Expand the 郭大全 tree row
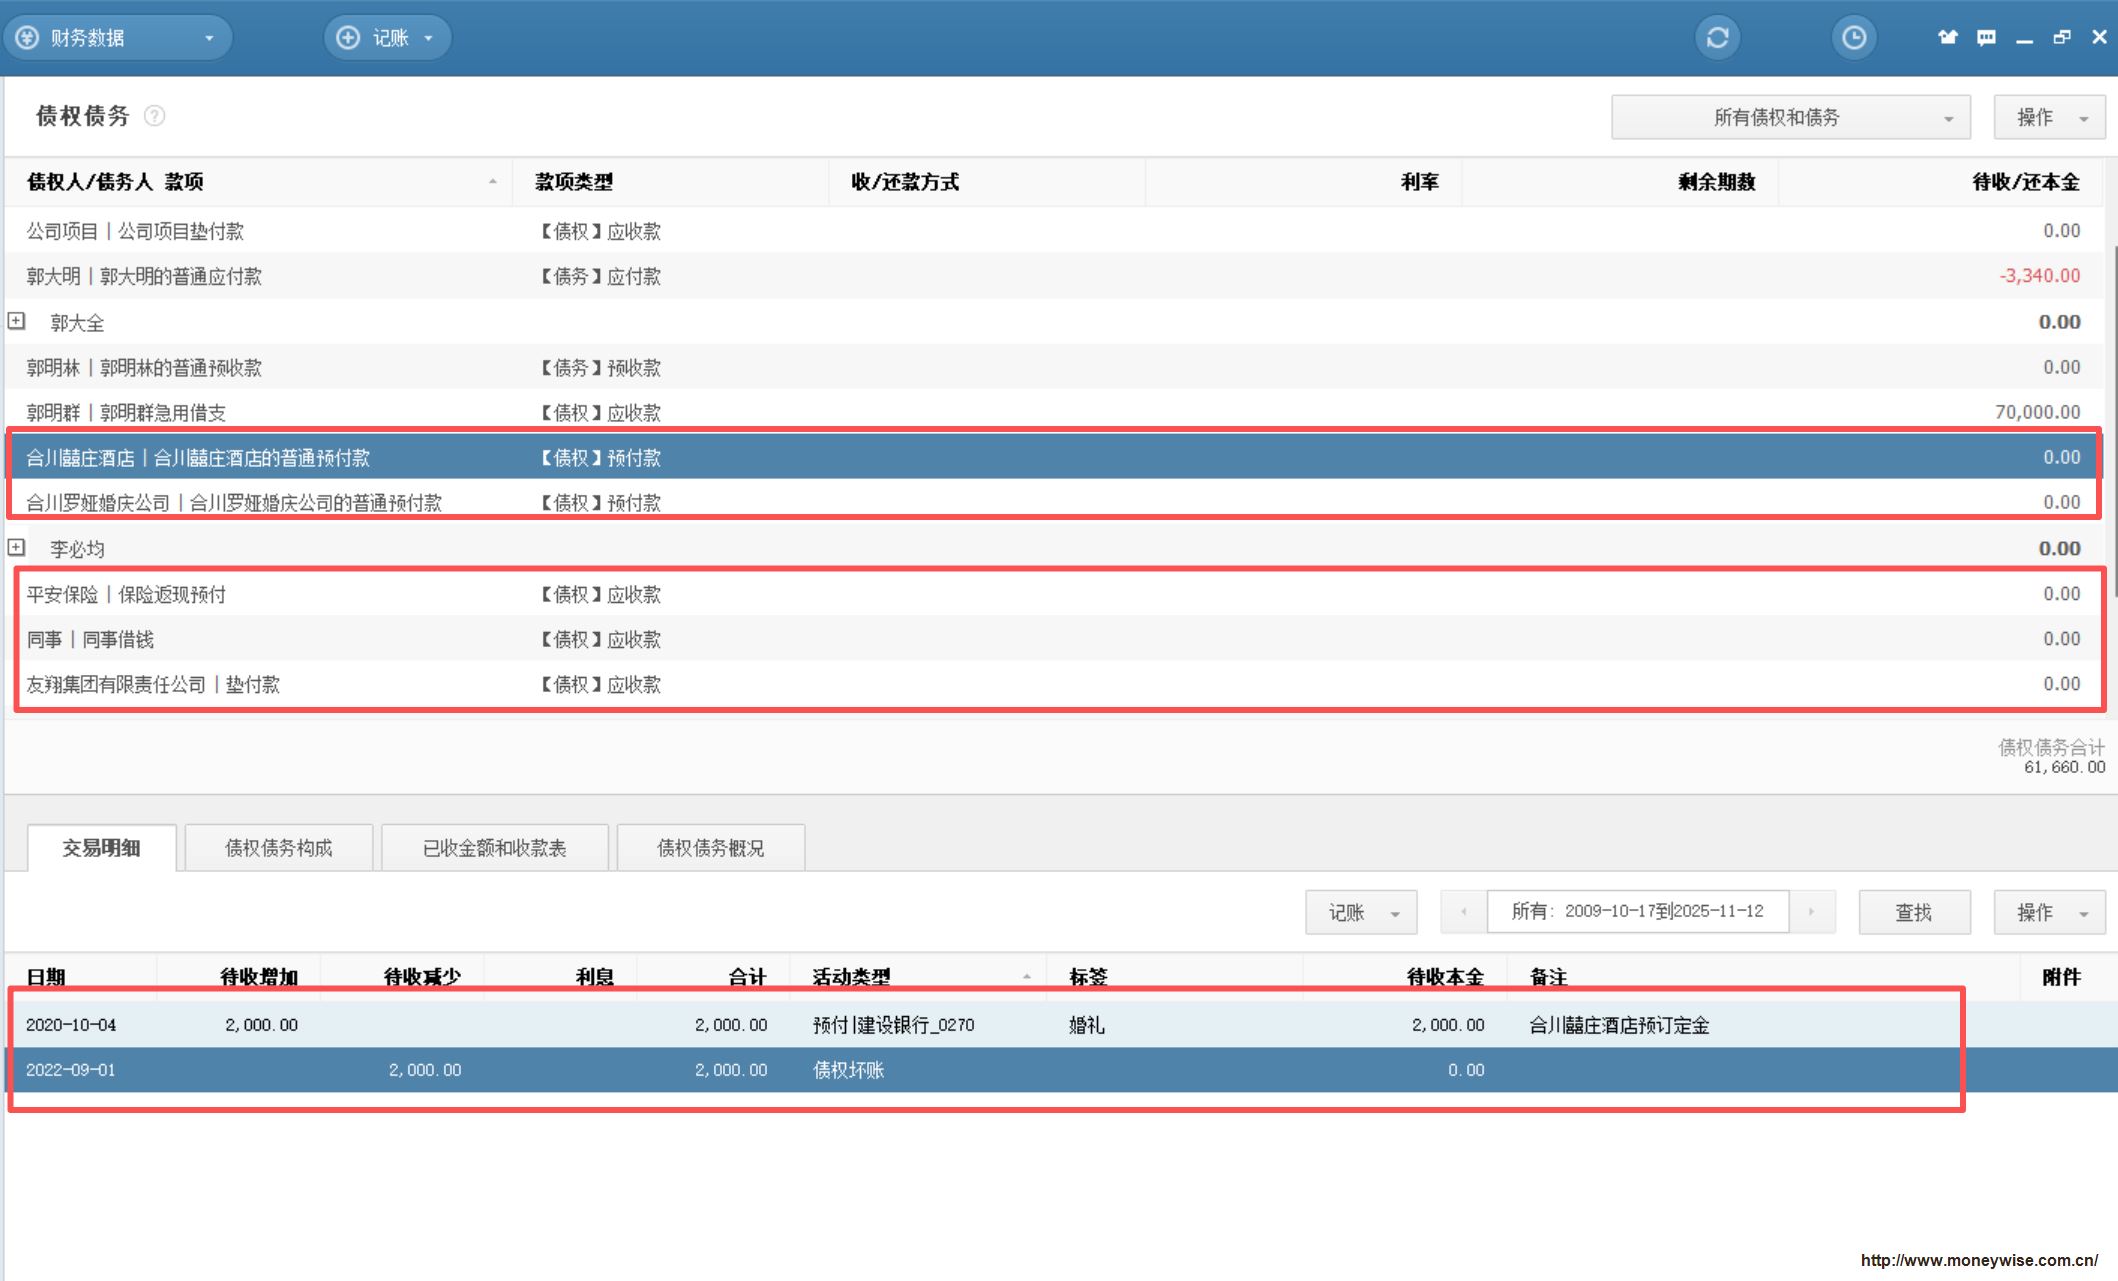Viewport: 2118px width, 1281px height. point(17,321)
